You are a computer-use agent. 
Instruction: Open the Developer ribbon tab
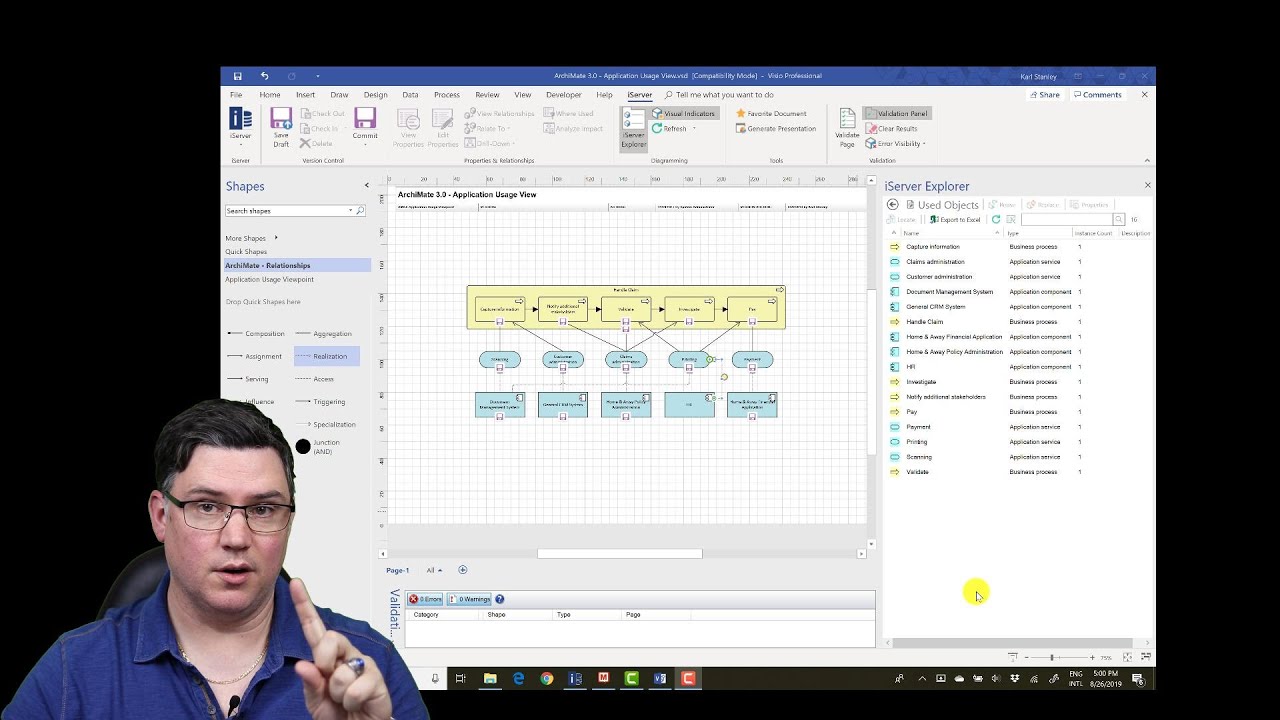563,95
